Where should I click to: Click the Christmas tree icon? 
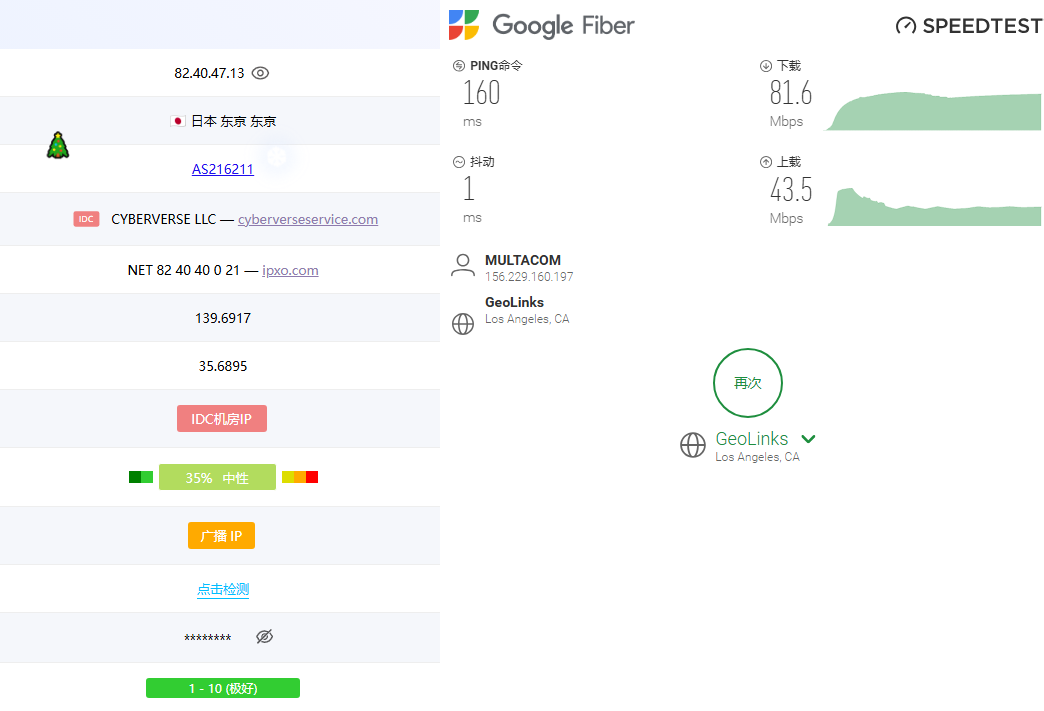tap(58, 146)
